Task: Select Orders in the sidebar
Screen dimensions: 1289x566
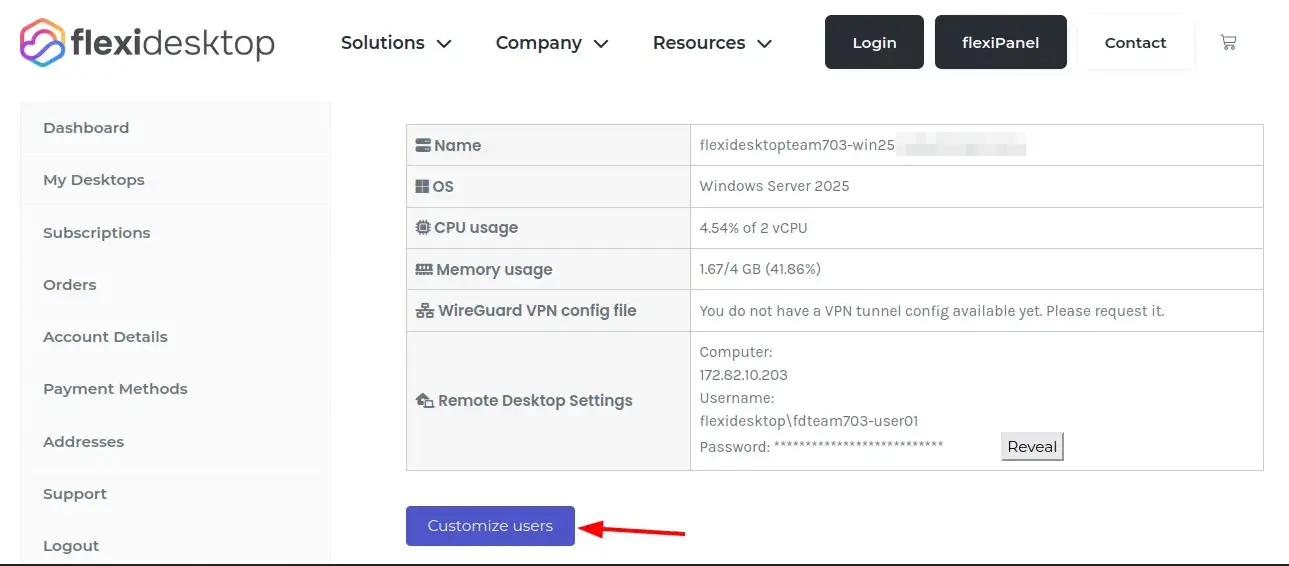Action: pyautogui.click(x=175, y=285)
